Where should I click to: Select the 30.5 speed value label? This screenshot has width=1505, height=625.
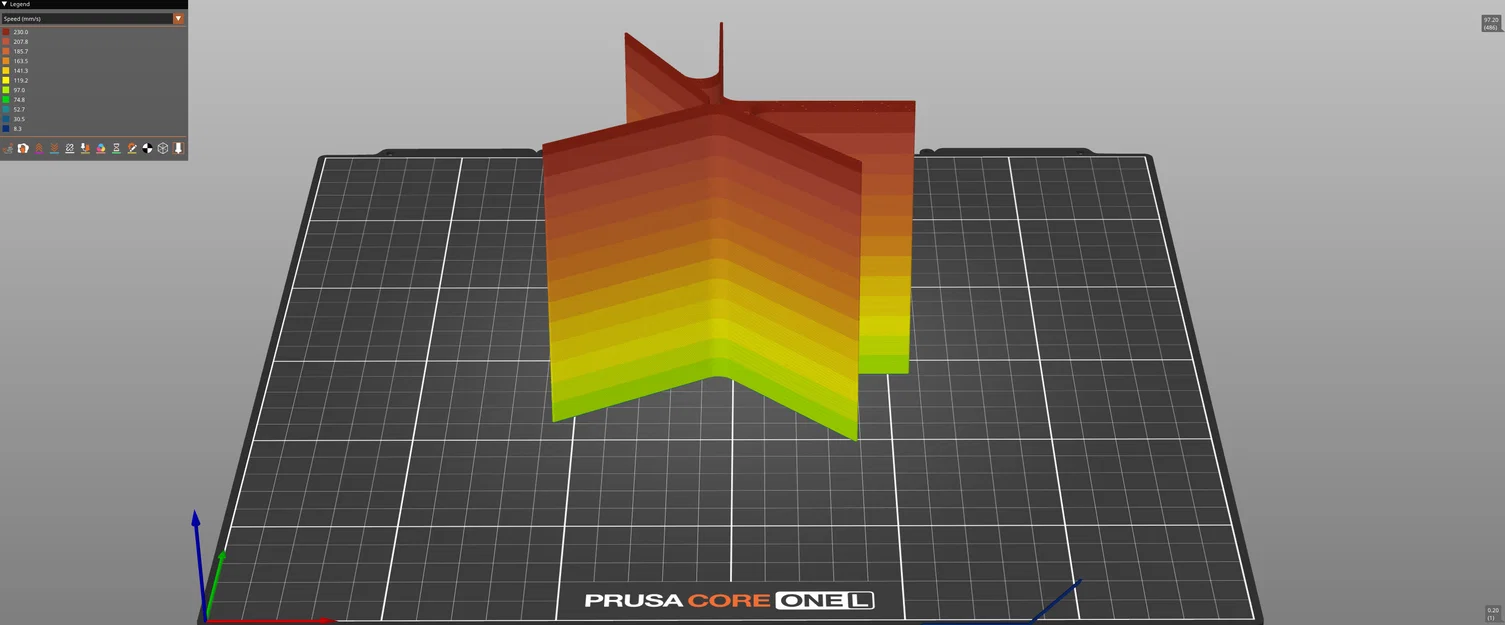tap(19, 119)
